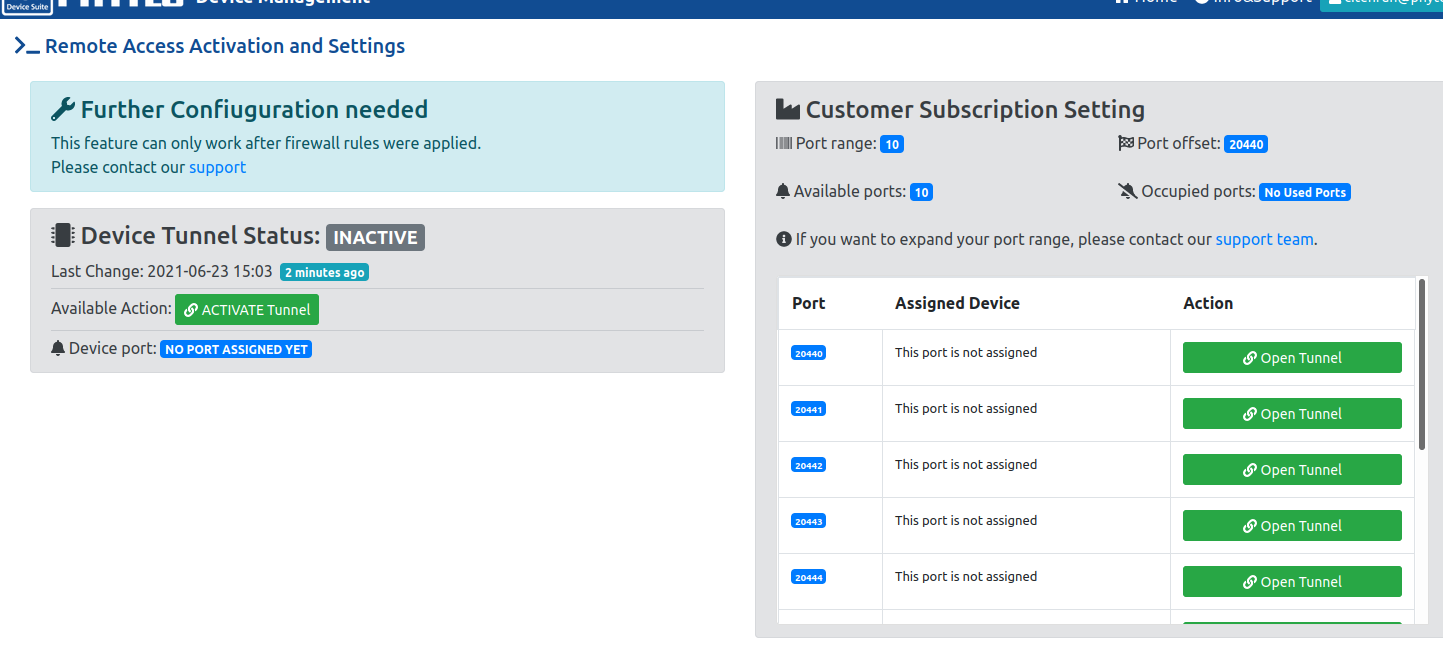
Task: Activate the device tunnel
Action: 247,310
